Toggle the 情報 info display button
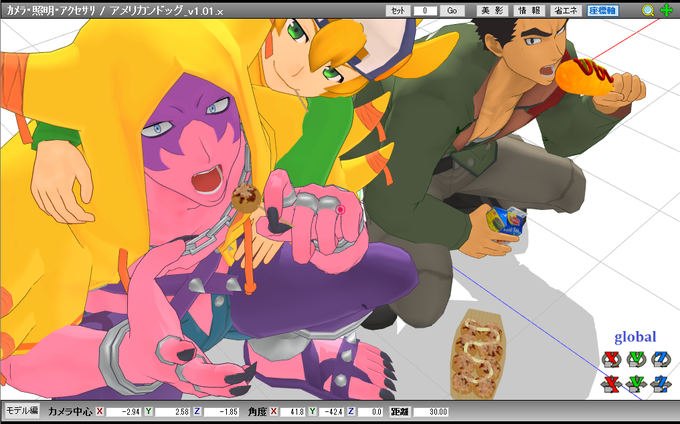Viewport: 680px width, 424px height. (x=529, y=10)
